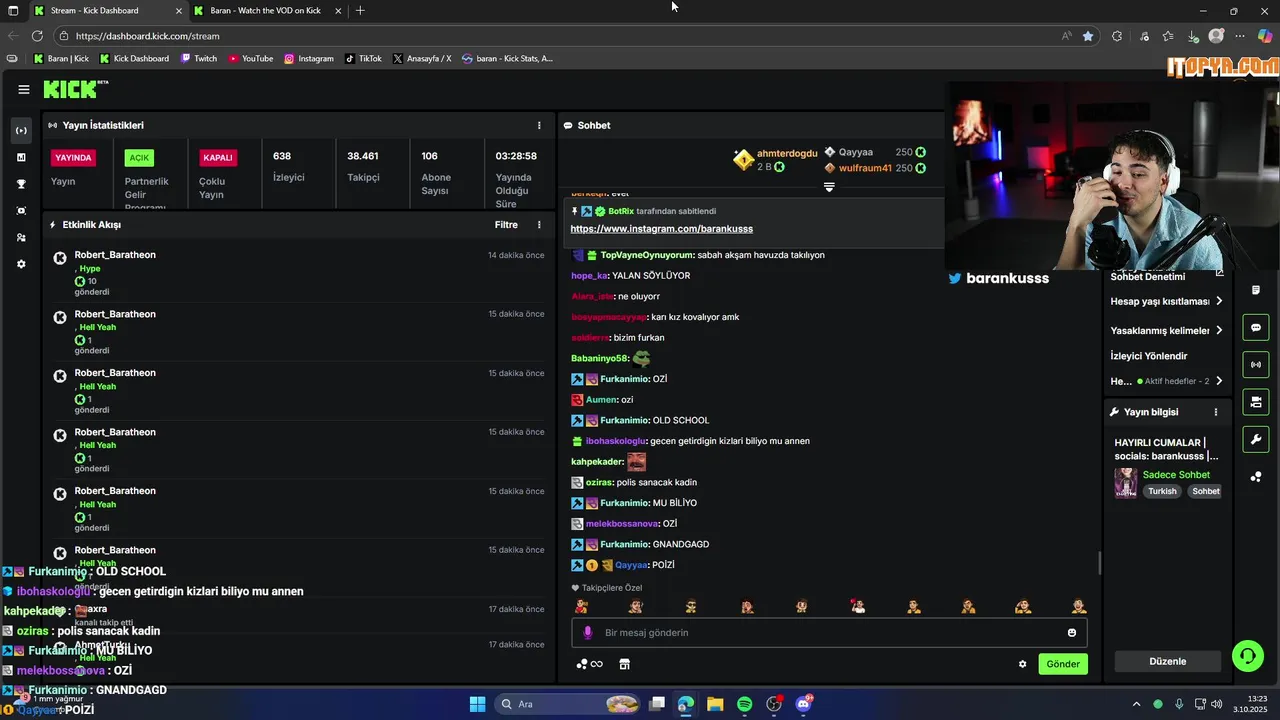The height and width of the screenshot is (720, 1280).
Task: Open Instagram bookmark
Action: pyautogui.click(x=309, y=59)
